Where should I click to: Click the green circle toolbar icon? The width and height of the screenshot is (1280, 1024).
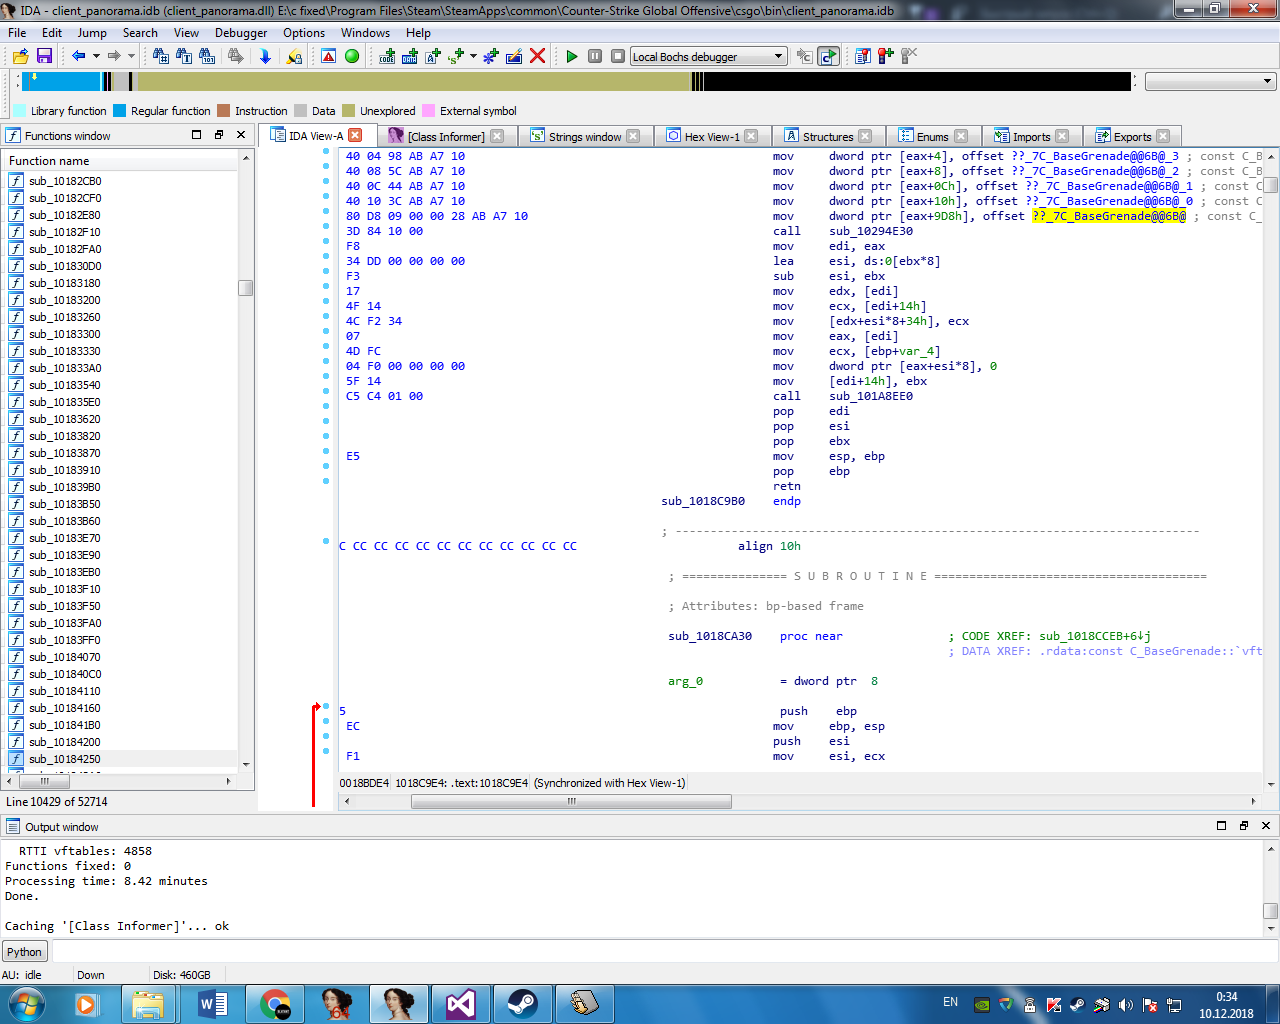(352, 57)
